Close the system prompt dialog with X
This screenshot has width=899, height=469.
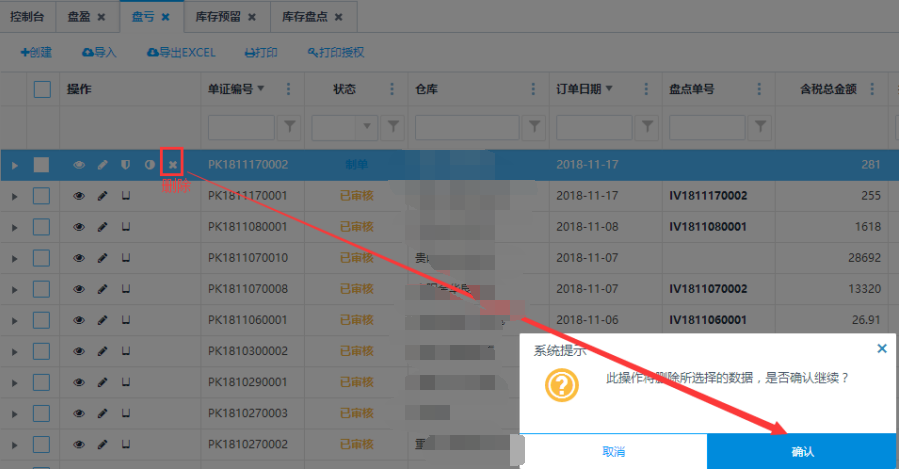pos(881,349)
